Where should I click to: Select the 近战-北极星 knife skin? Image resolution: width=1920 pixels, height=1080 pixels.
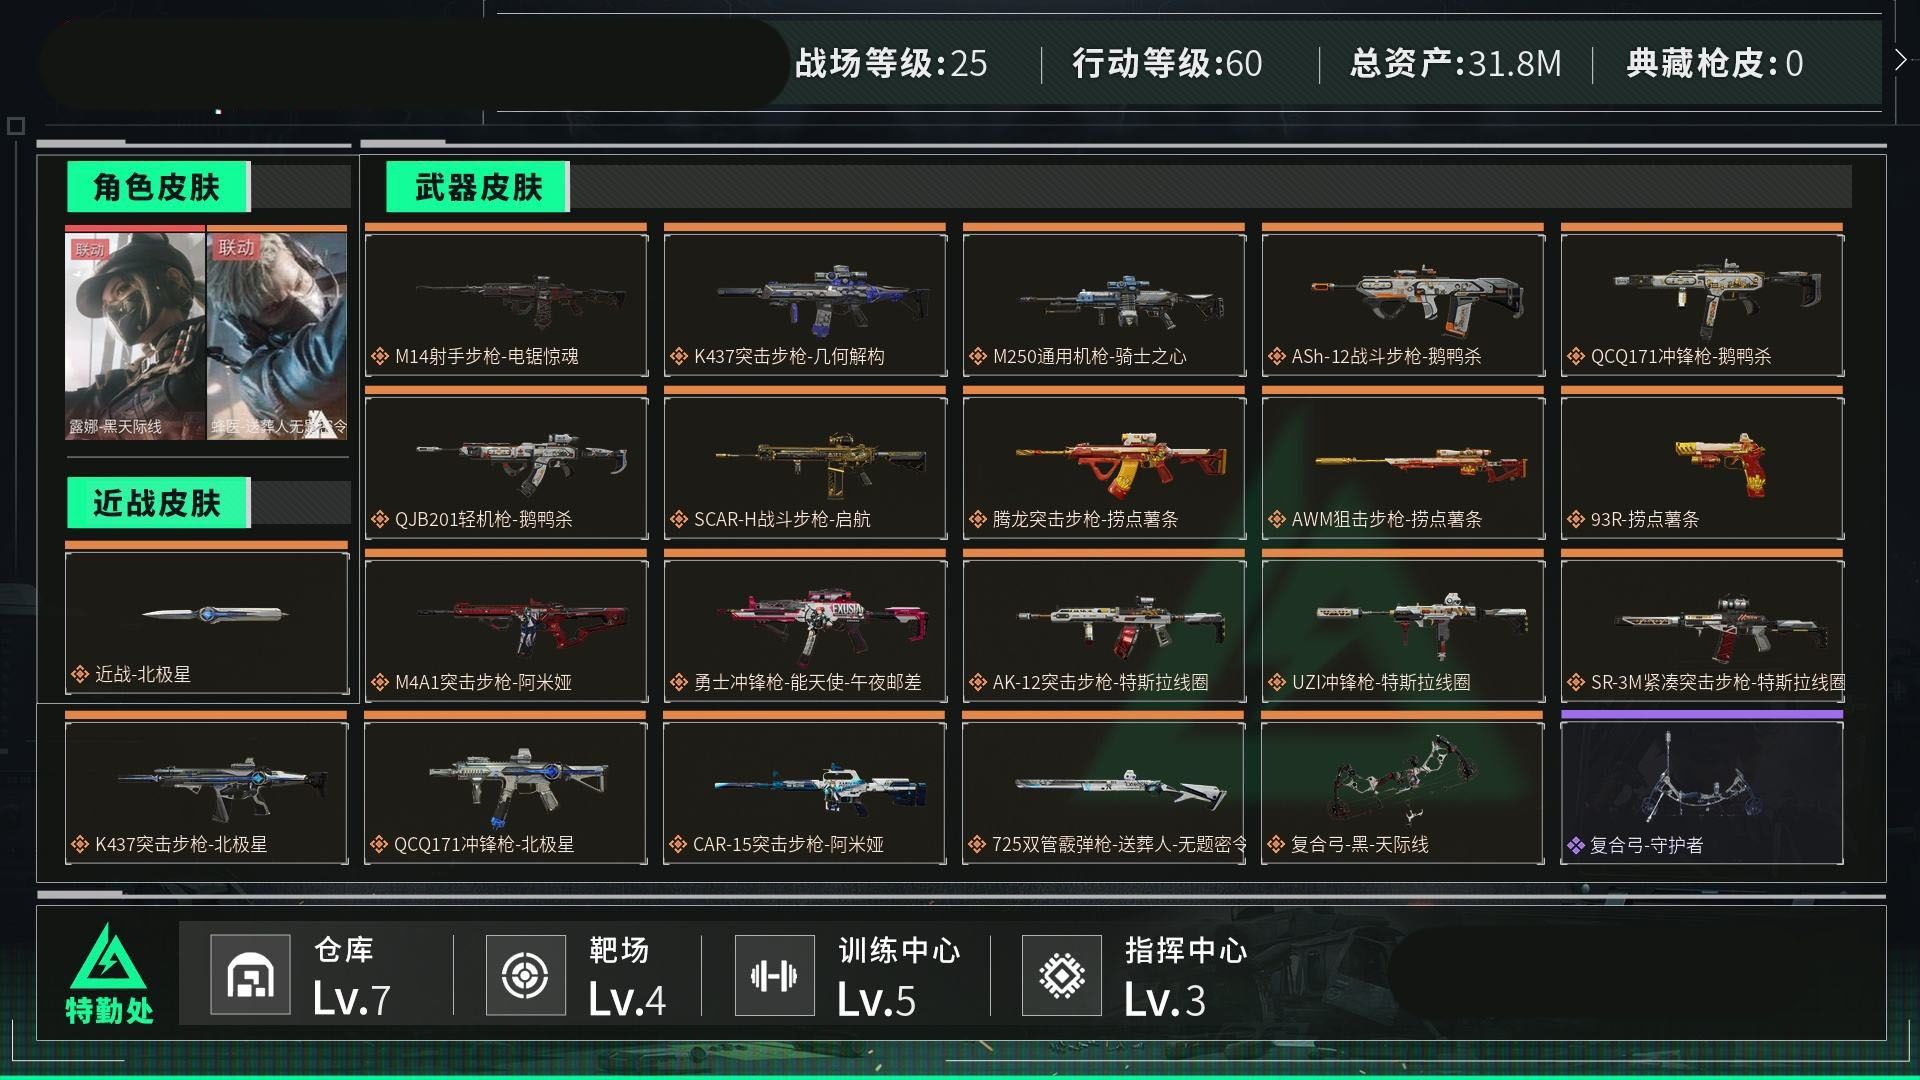pyautogui.click(x=207, y=623)
